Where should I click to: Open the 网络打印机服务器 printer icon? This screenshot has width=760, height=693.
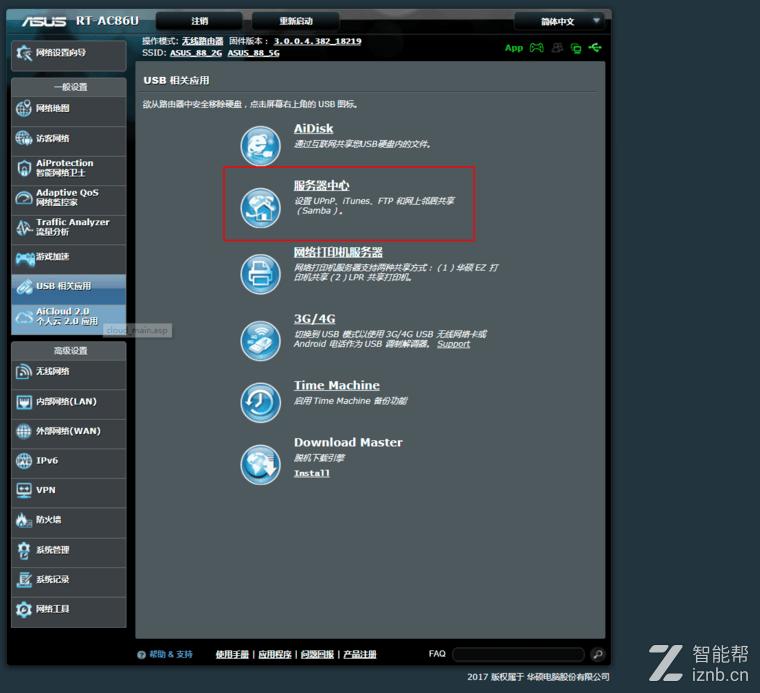pyautogui.click(x=260, y=274)
